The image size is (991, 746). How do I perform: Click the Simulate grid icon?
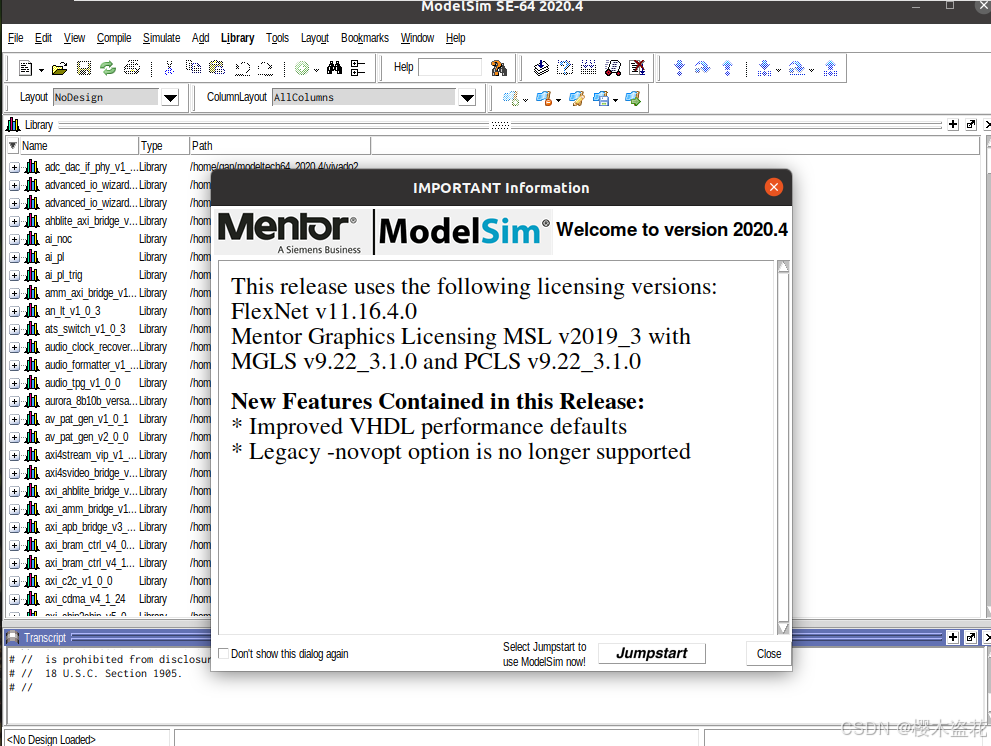tap(588, 68)
